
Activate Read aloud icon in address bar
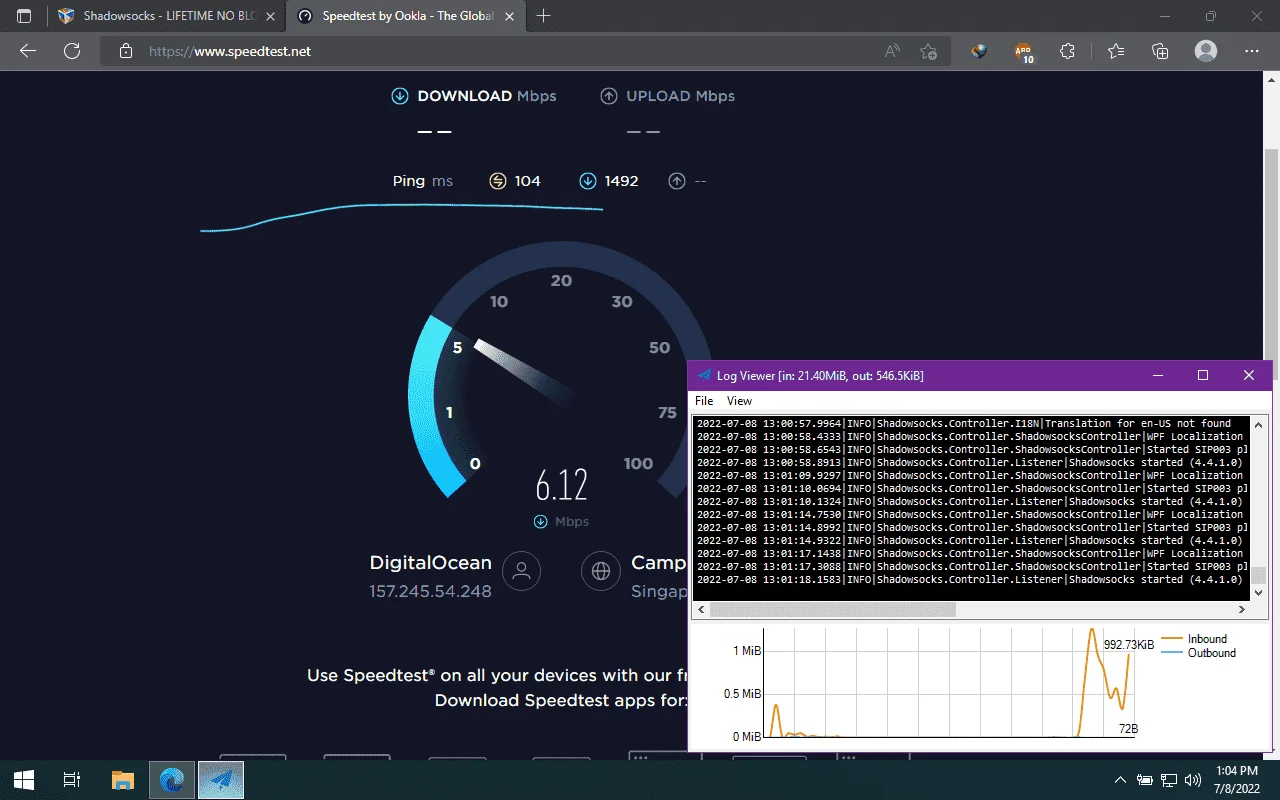coord(892,51)
